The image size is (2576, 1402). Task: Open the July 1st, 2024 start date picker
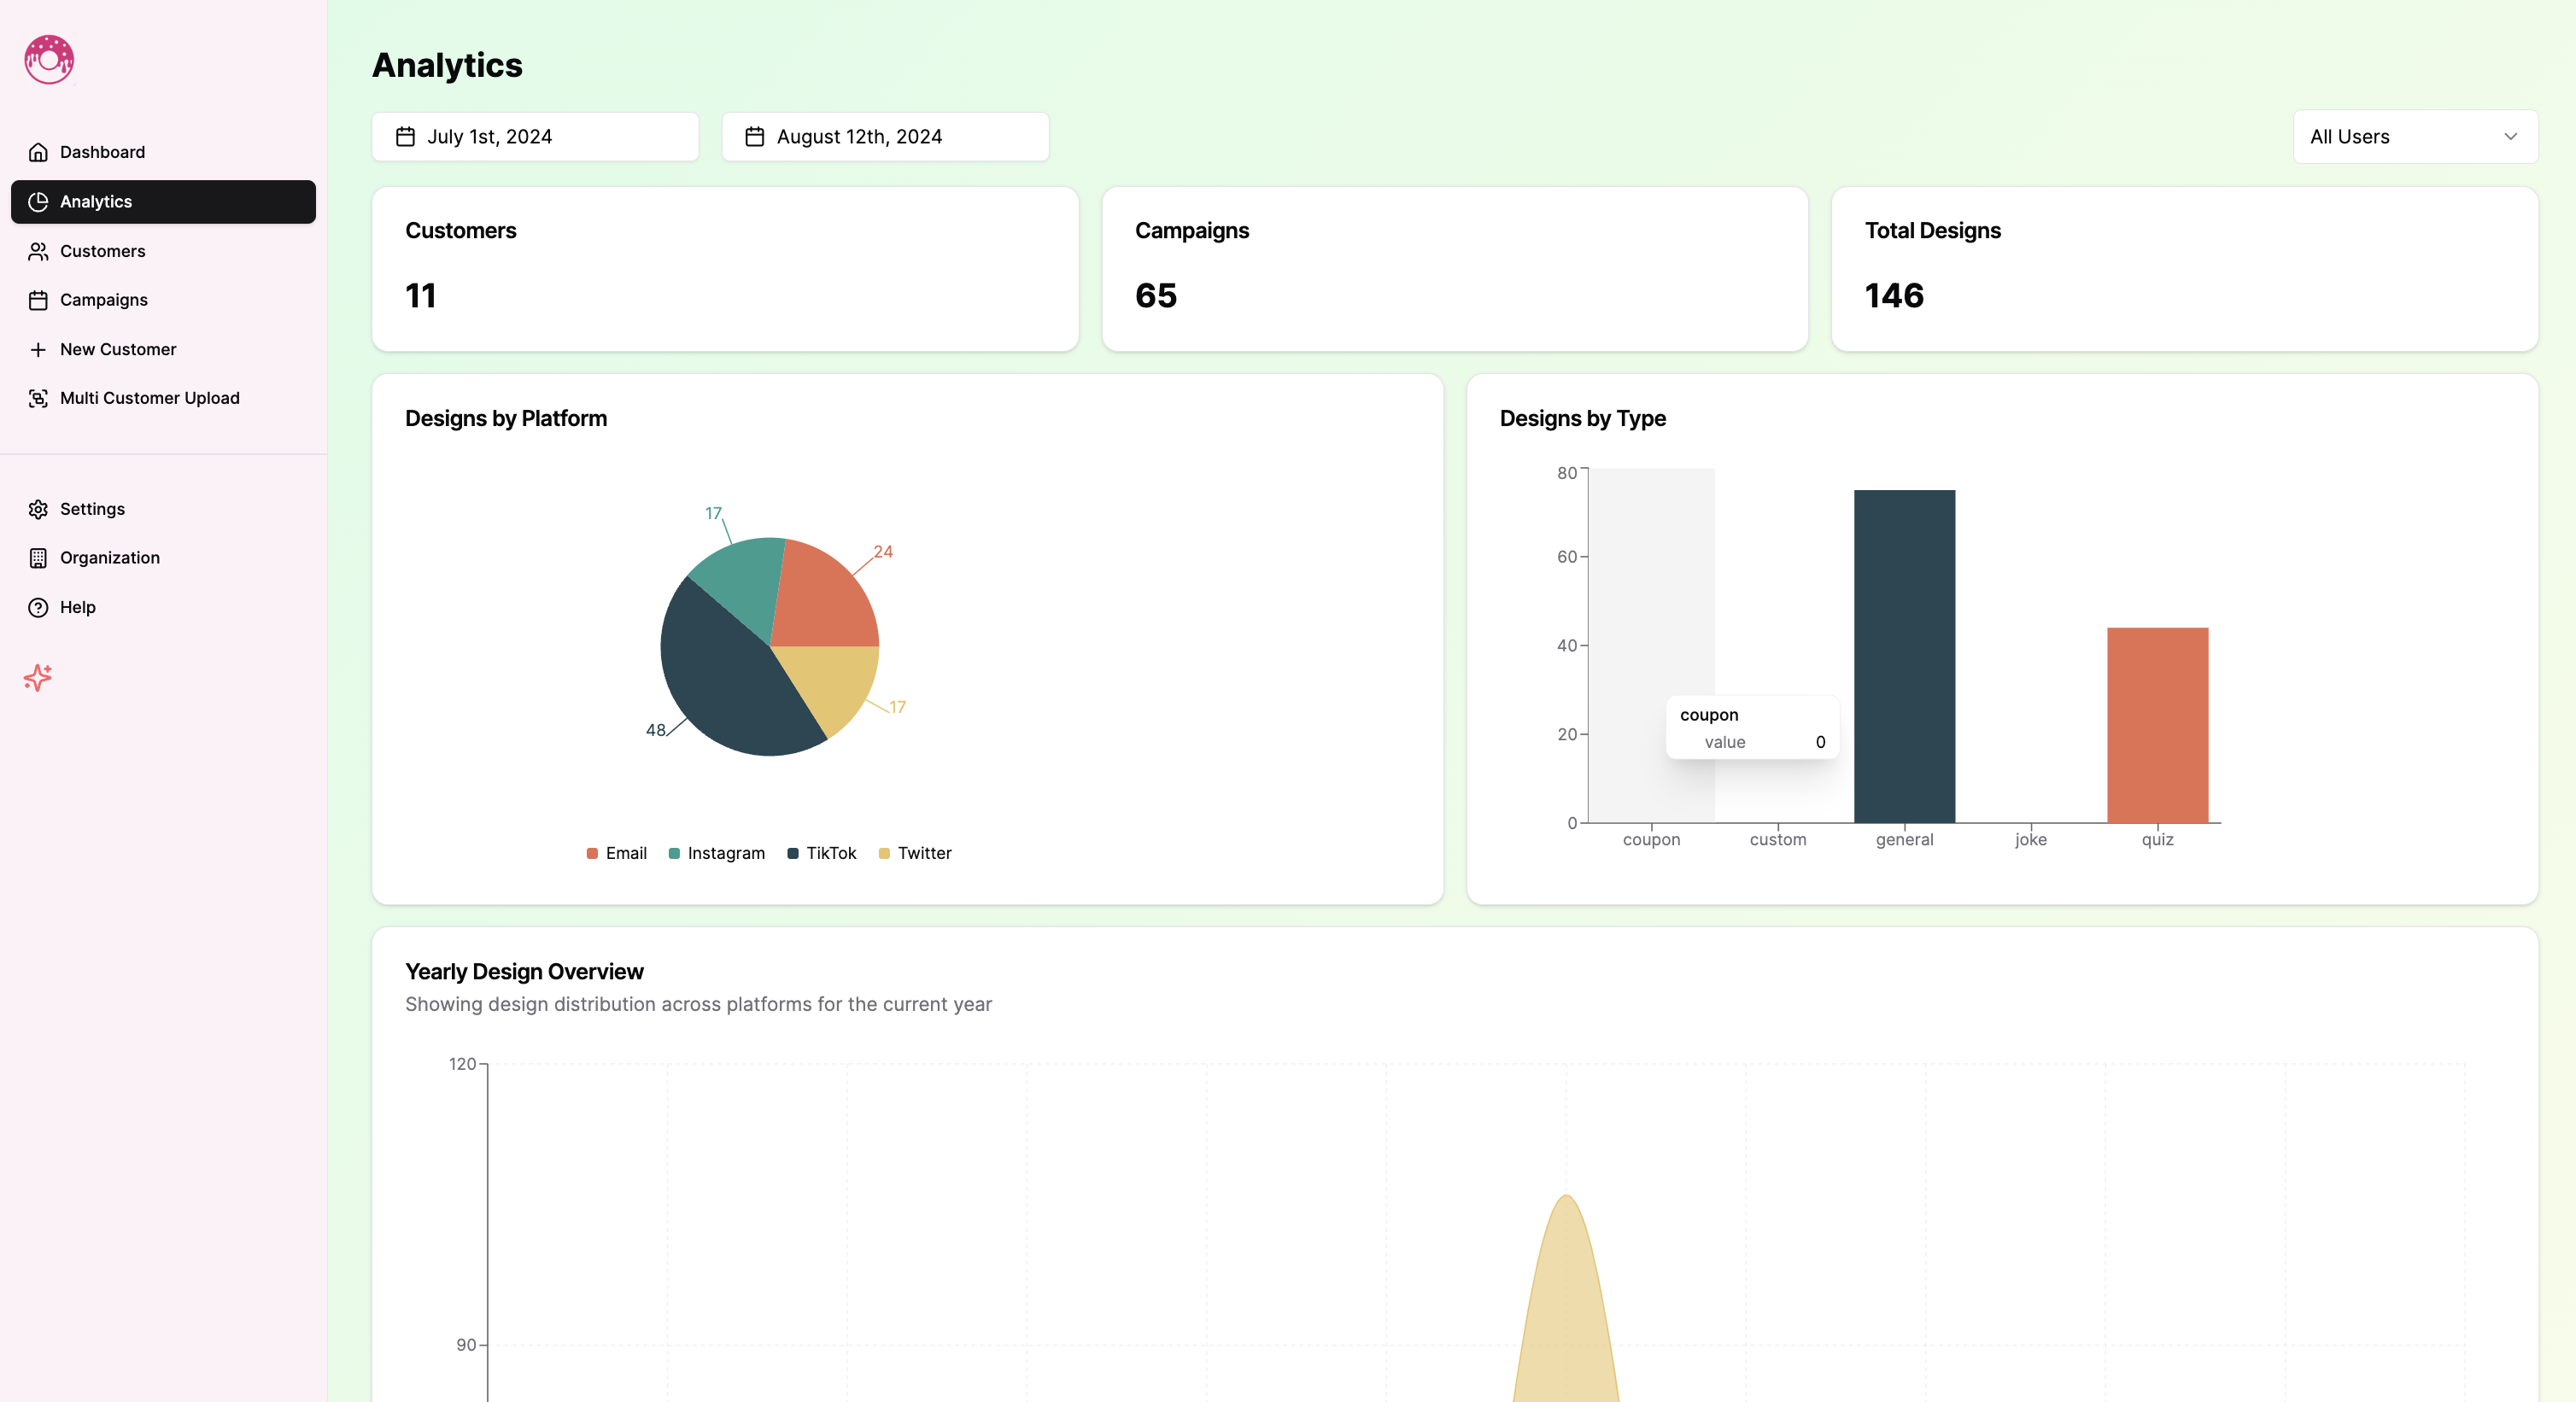click(x=535, y=137)
